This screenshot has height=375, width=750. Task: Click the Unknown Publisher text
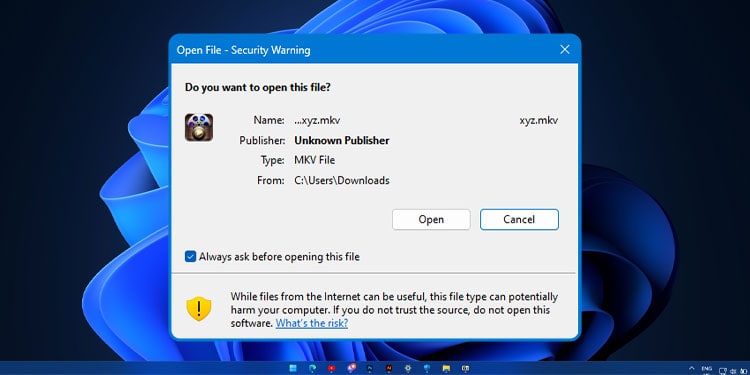tap(342, 141)
